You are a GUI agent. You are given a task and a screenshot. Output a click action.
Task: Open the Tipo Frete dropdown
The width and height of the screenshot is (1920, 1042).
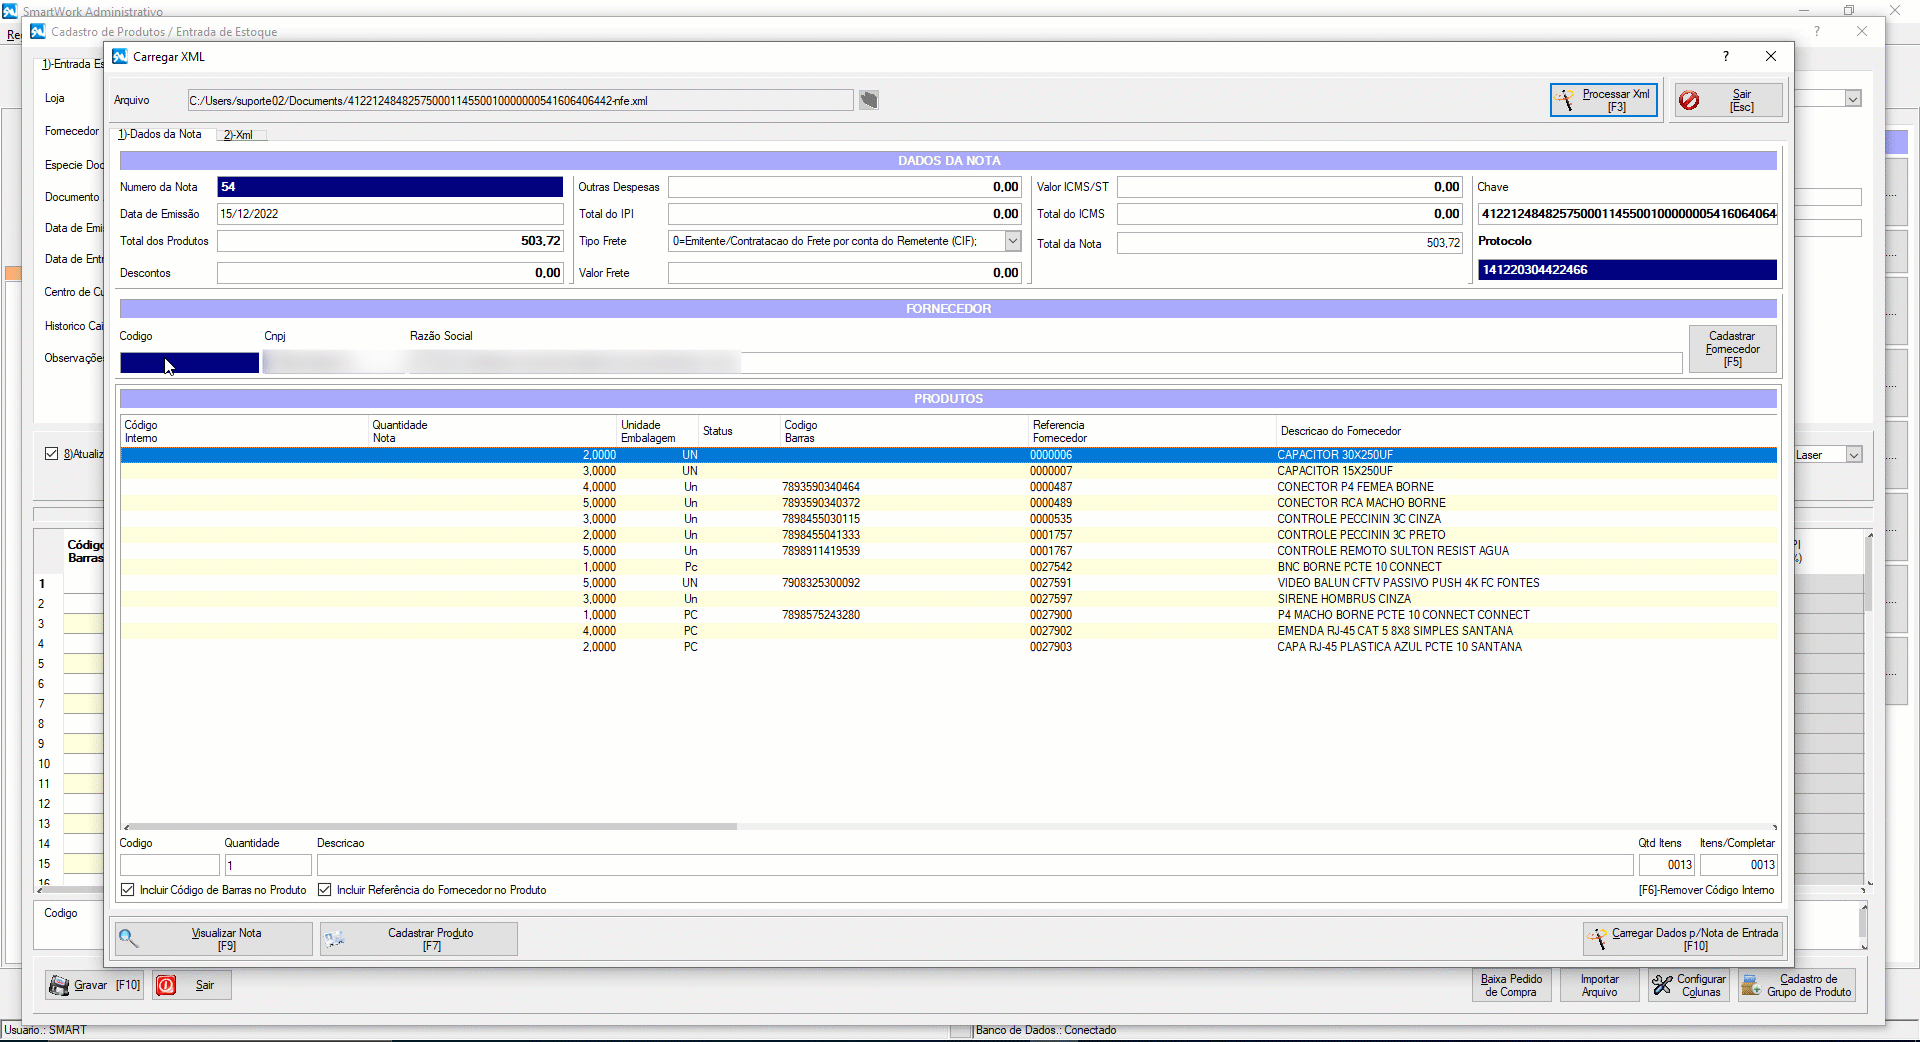tap(1012, 241)
